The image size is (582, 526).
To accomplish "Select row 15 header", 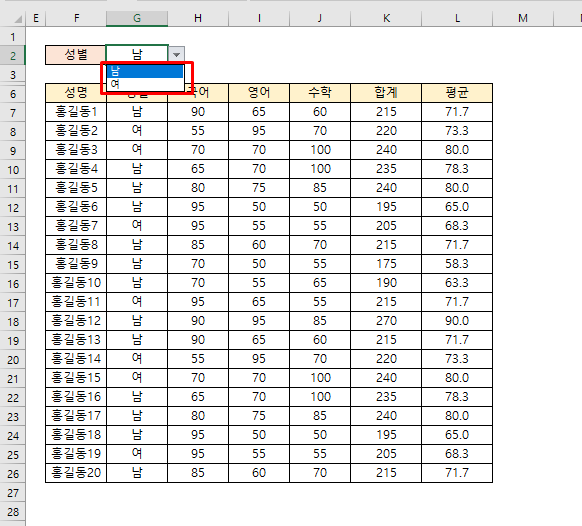I will (13, 265).
